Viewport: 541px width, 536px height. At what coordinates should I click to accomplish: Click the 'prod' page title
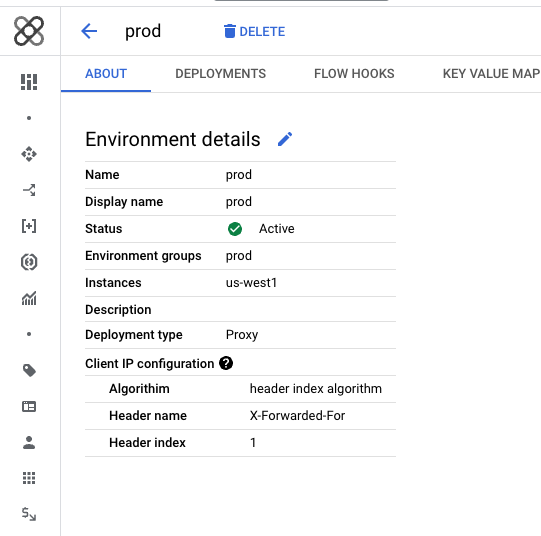(143, 32)
